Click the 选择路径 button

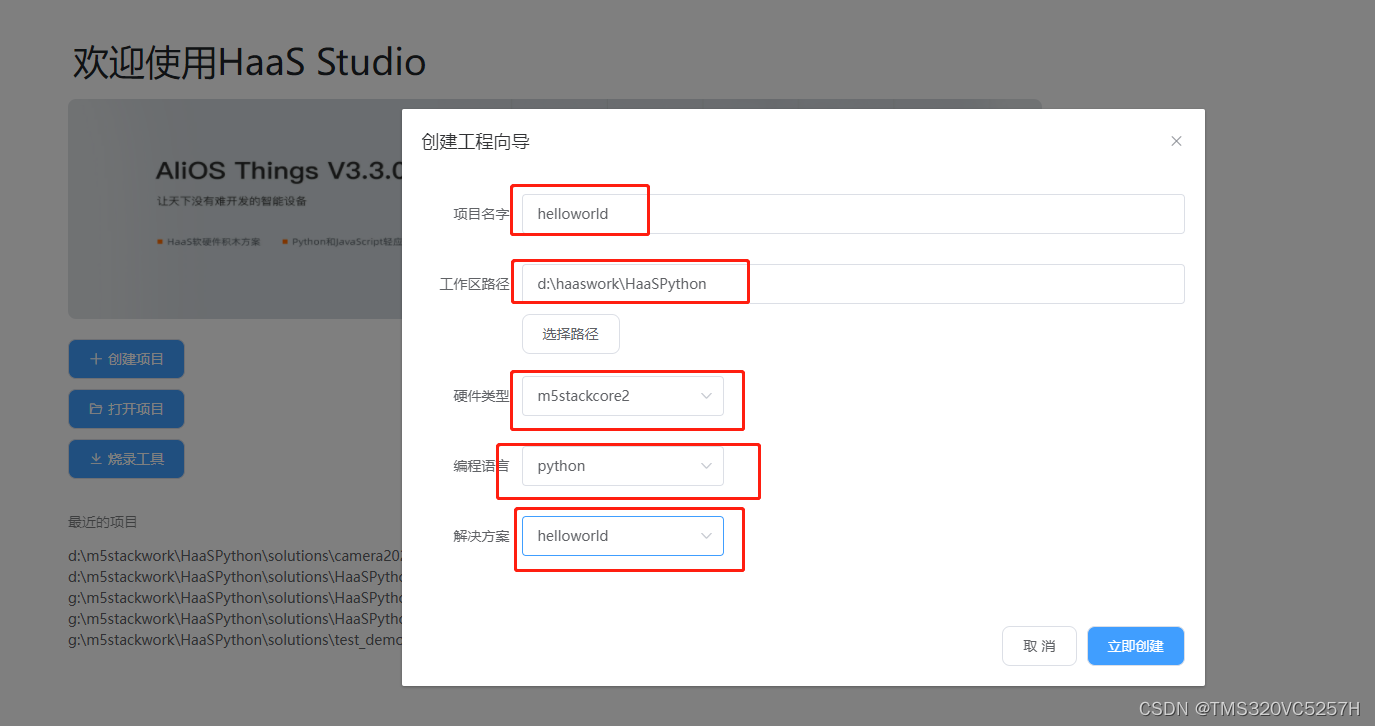[571, 334]
